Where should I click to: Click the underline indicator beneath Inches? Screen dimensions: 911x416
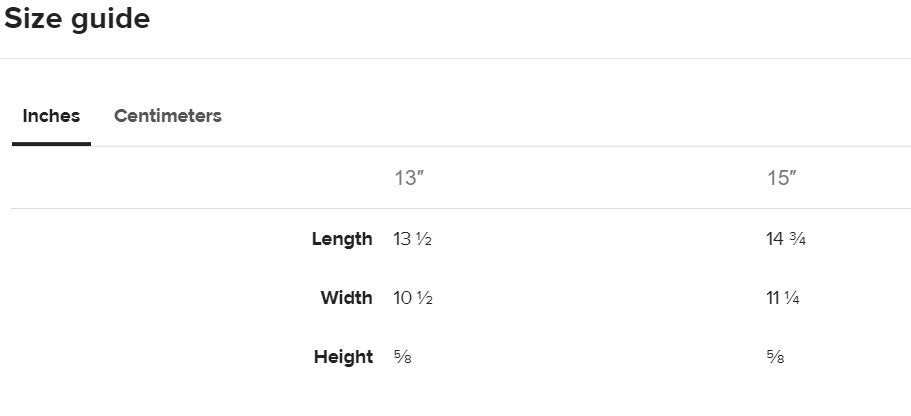coord(51,144)
